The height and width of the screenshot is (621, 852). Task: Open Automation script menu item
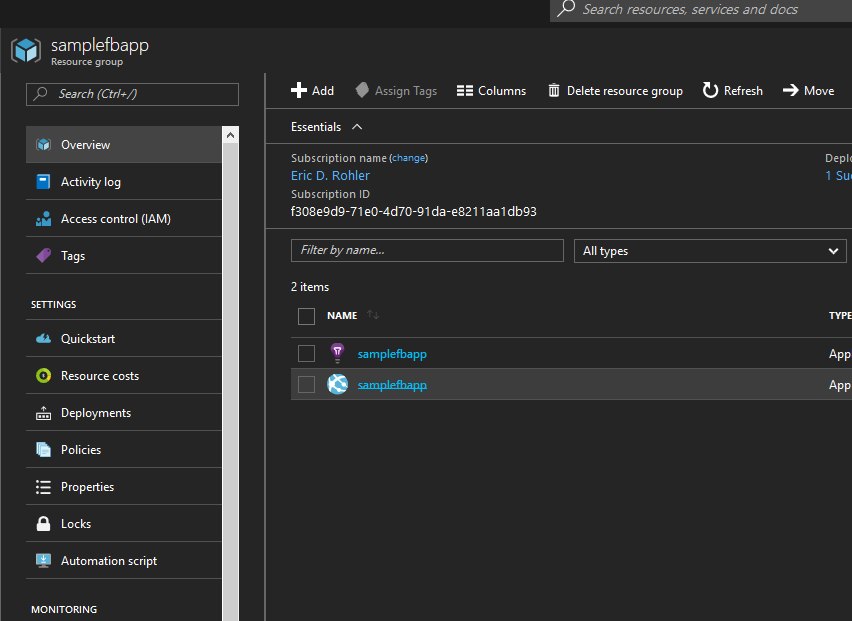pyautogui.click(x=124, y=561)
